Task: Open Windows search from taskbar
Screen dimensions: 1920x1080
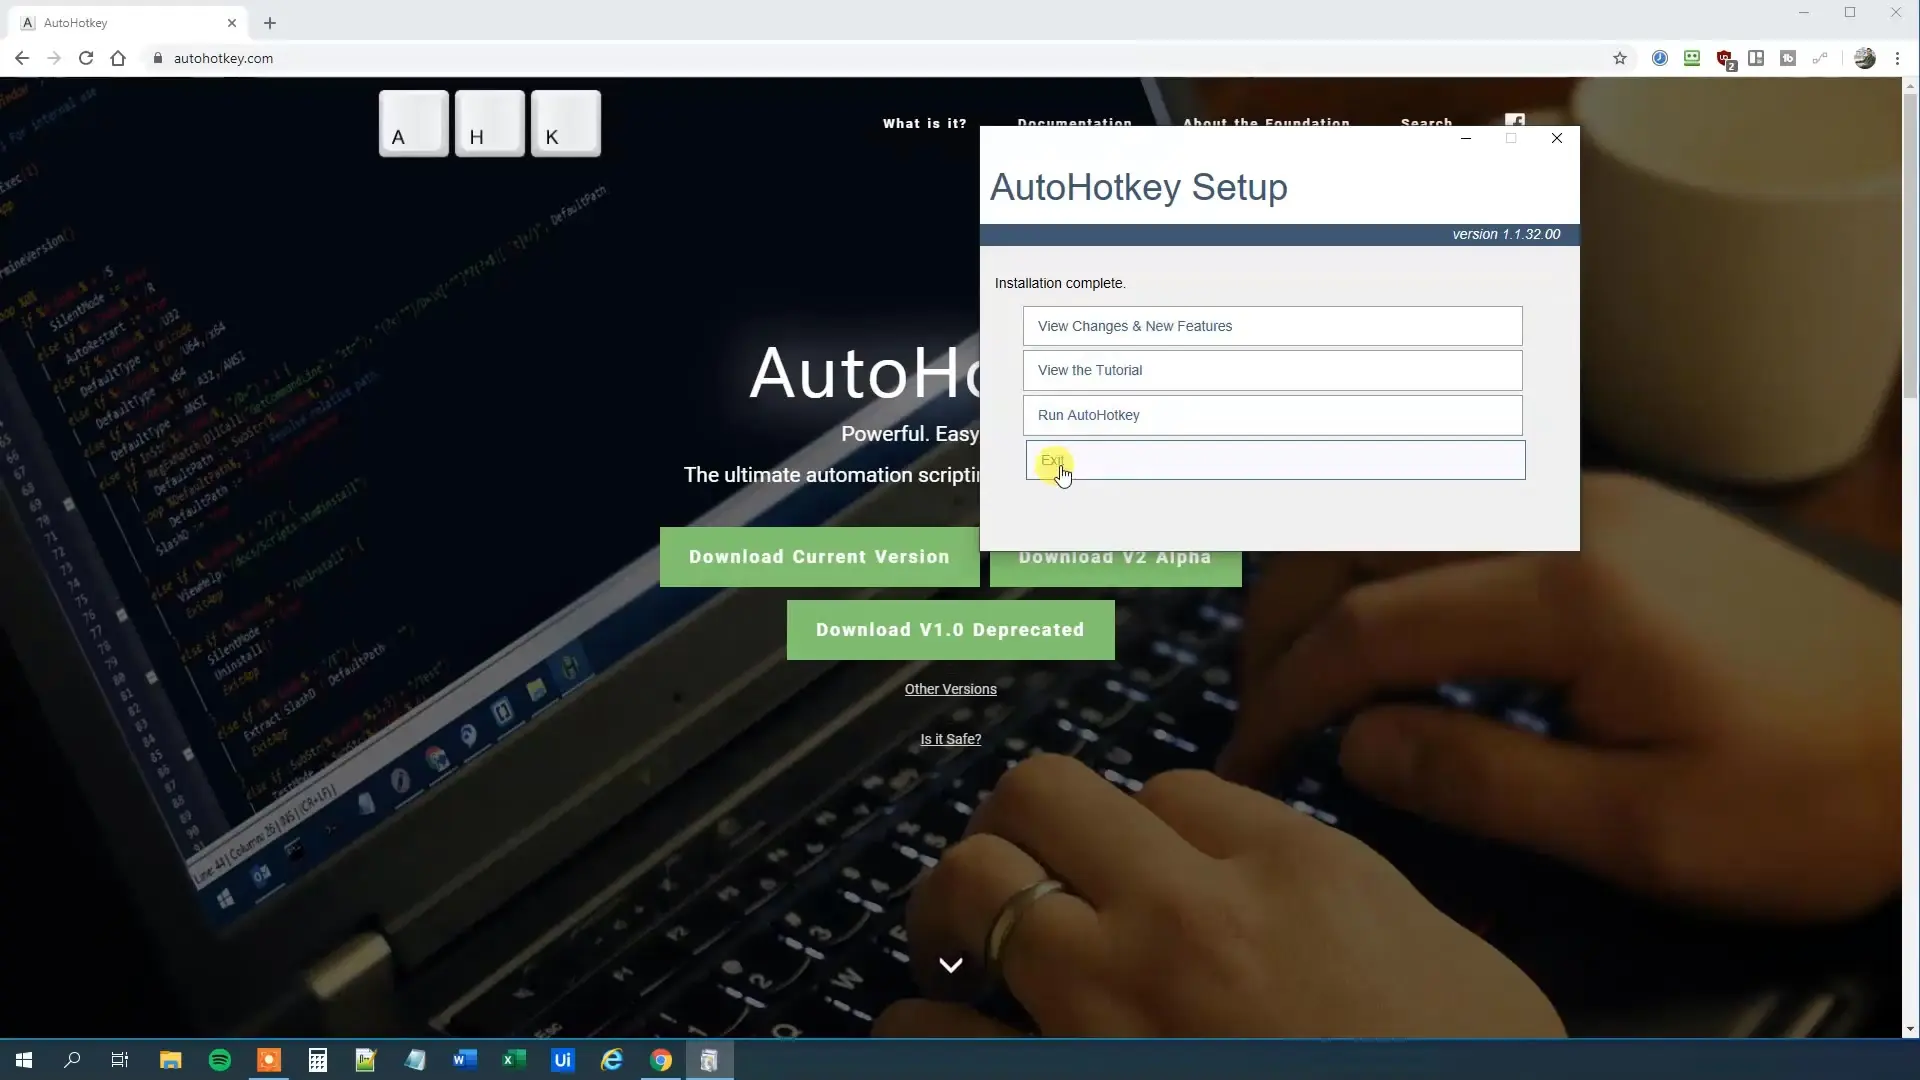Action: pyautogui.click(x=72, y=1060)
